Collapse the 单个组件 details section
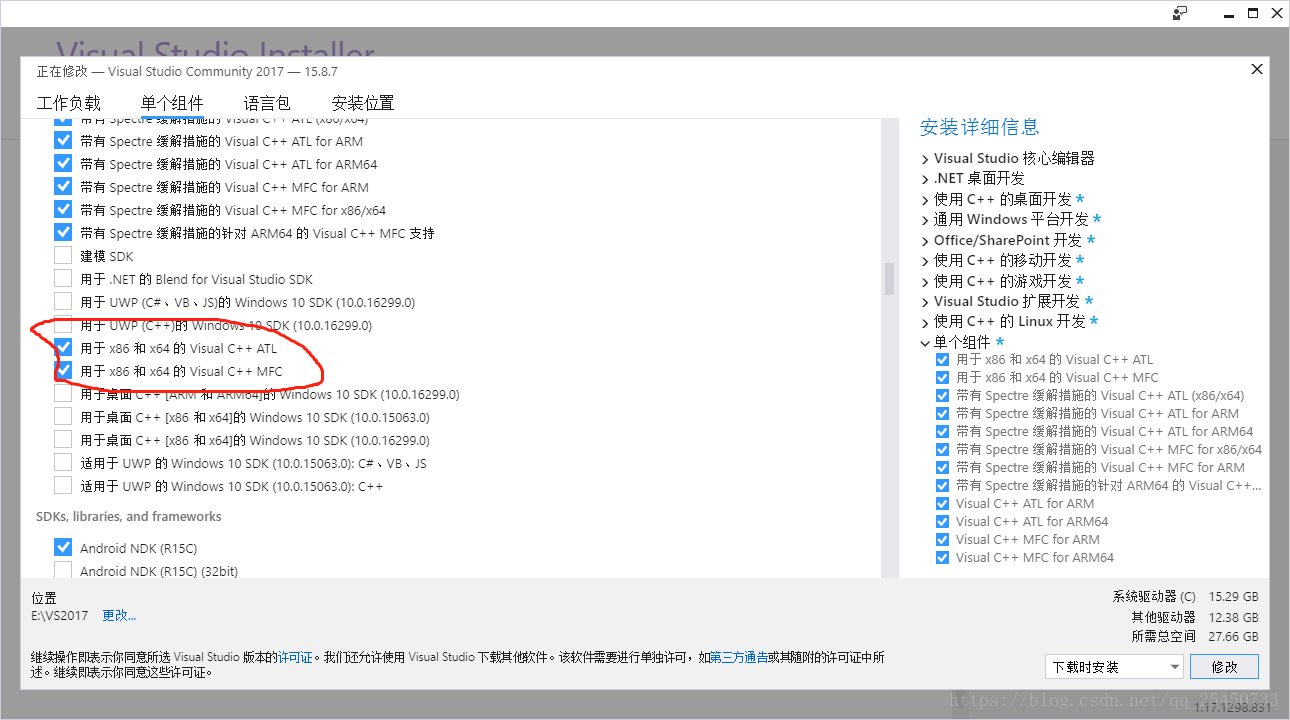1290x720 pixels. [x=925, y=342]
